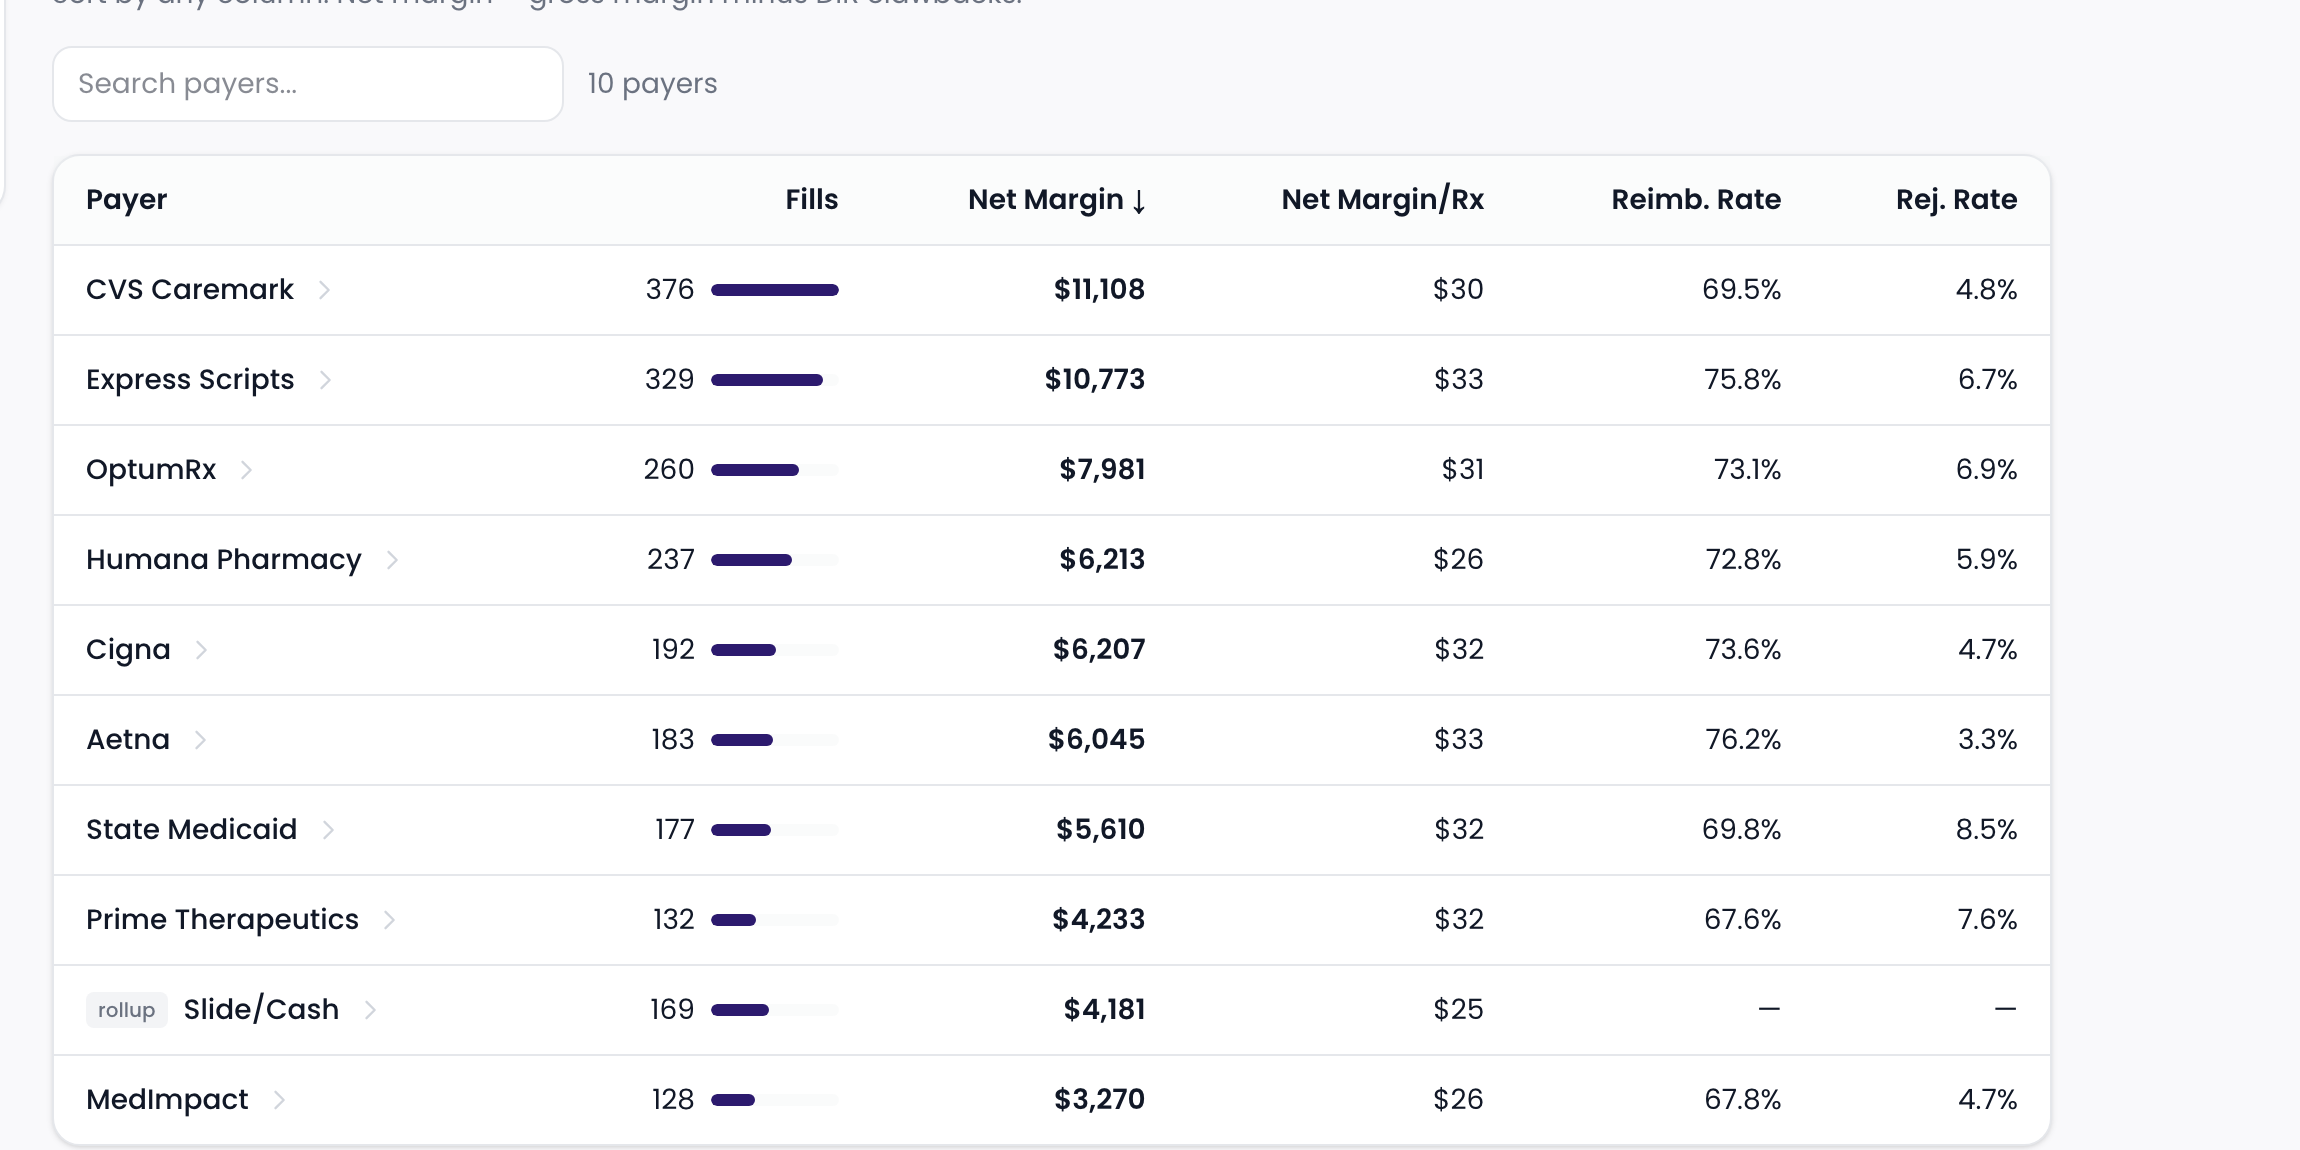Click OptumRx rejection rate 6.9%

[x=1987, y=470]
